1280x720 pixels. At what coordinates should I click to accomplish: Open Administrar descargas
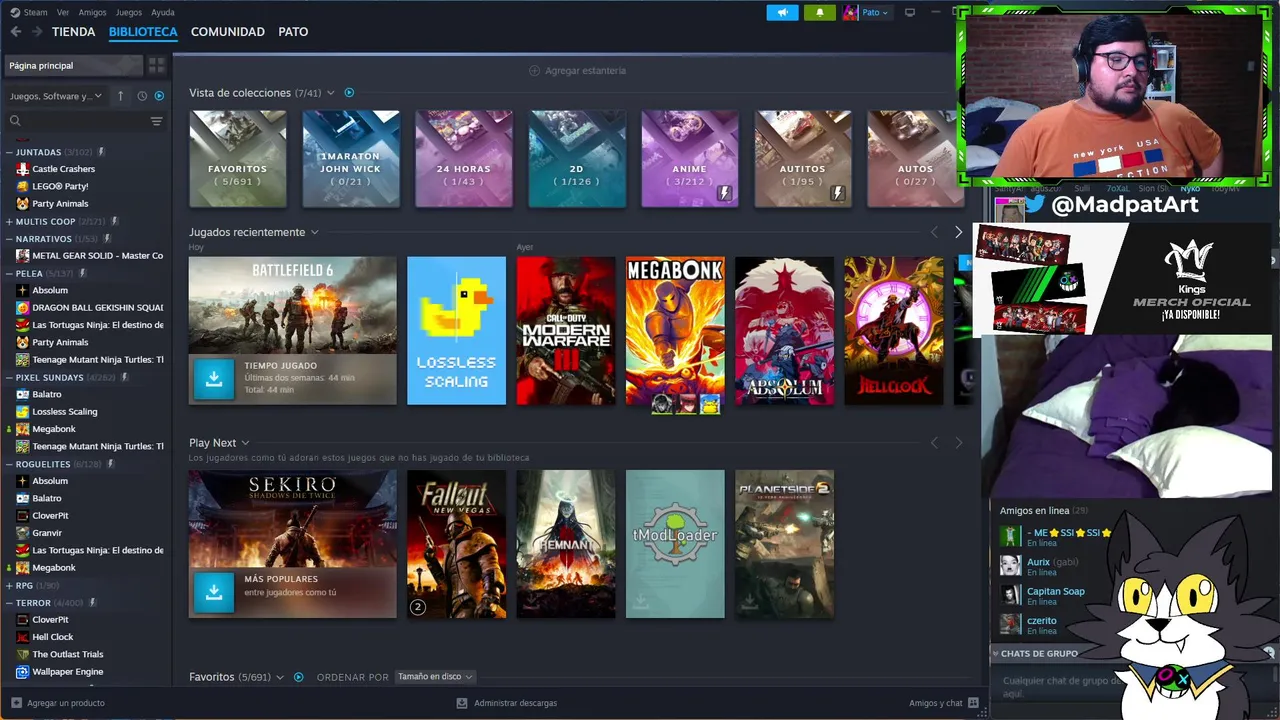[x=508, y=703]
